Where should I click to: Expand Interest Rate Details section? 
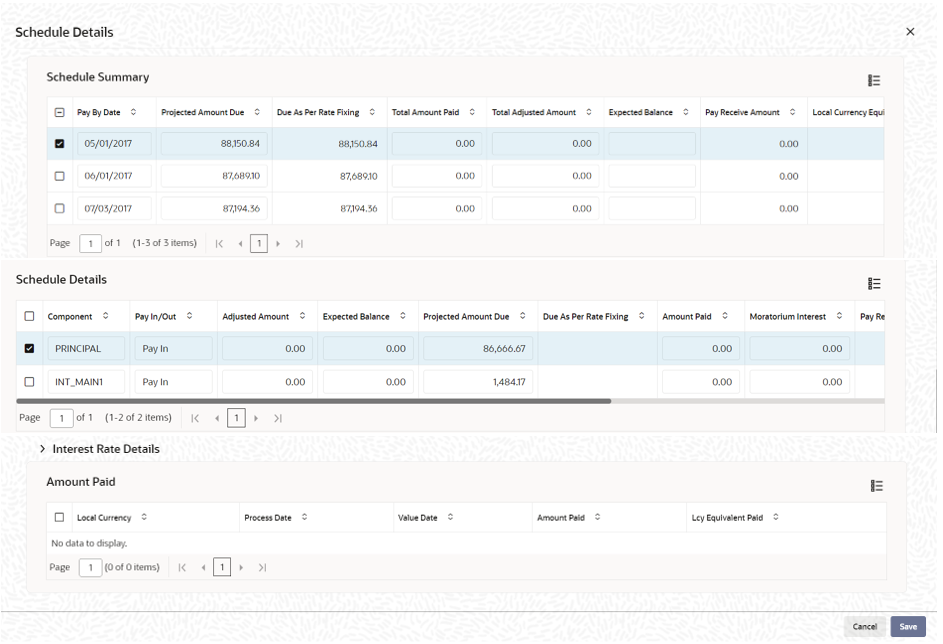[x=42, y=449]
